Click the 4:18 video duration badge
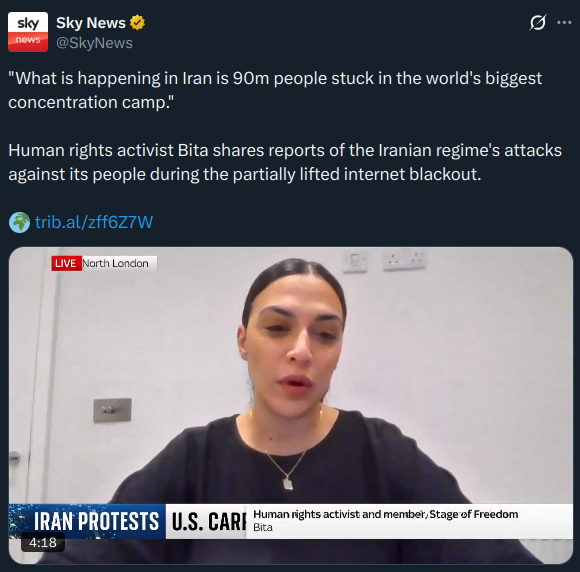The image size is (580, 572). tap(43, 542)
